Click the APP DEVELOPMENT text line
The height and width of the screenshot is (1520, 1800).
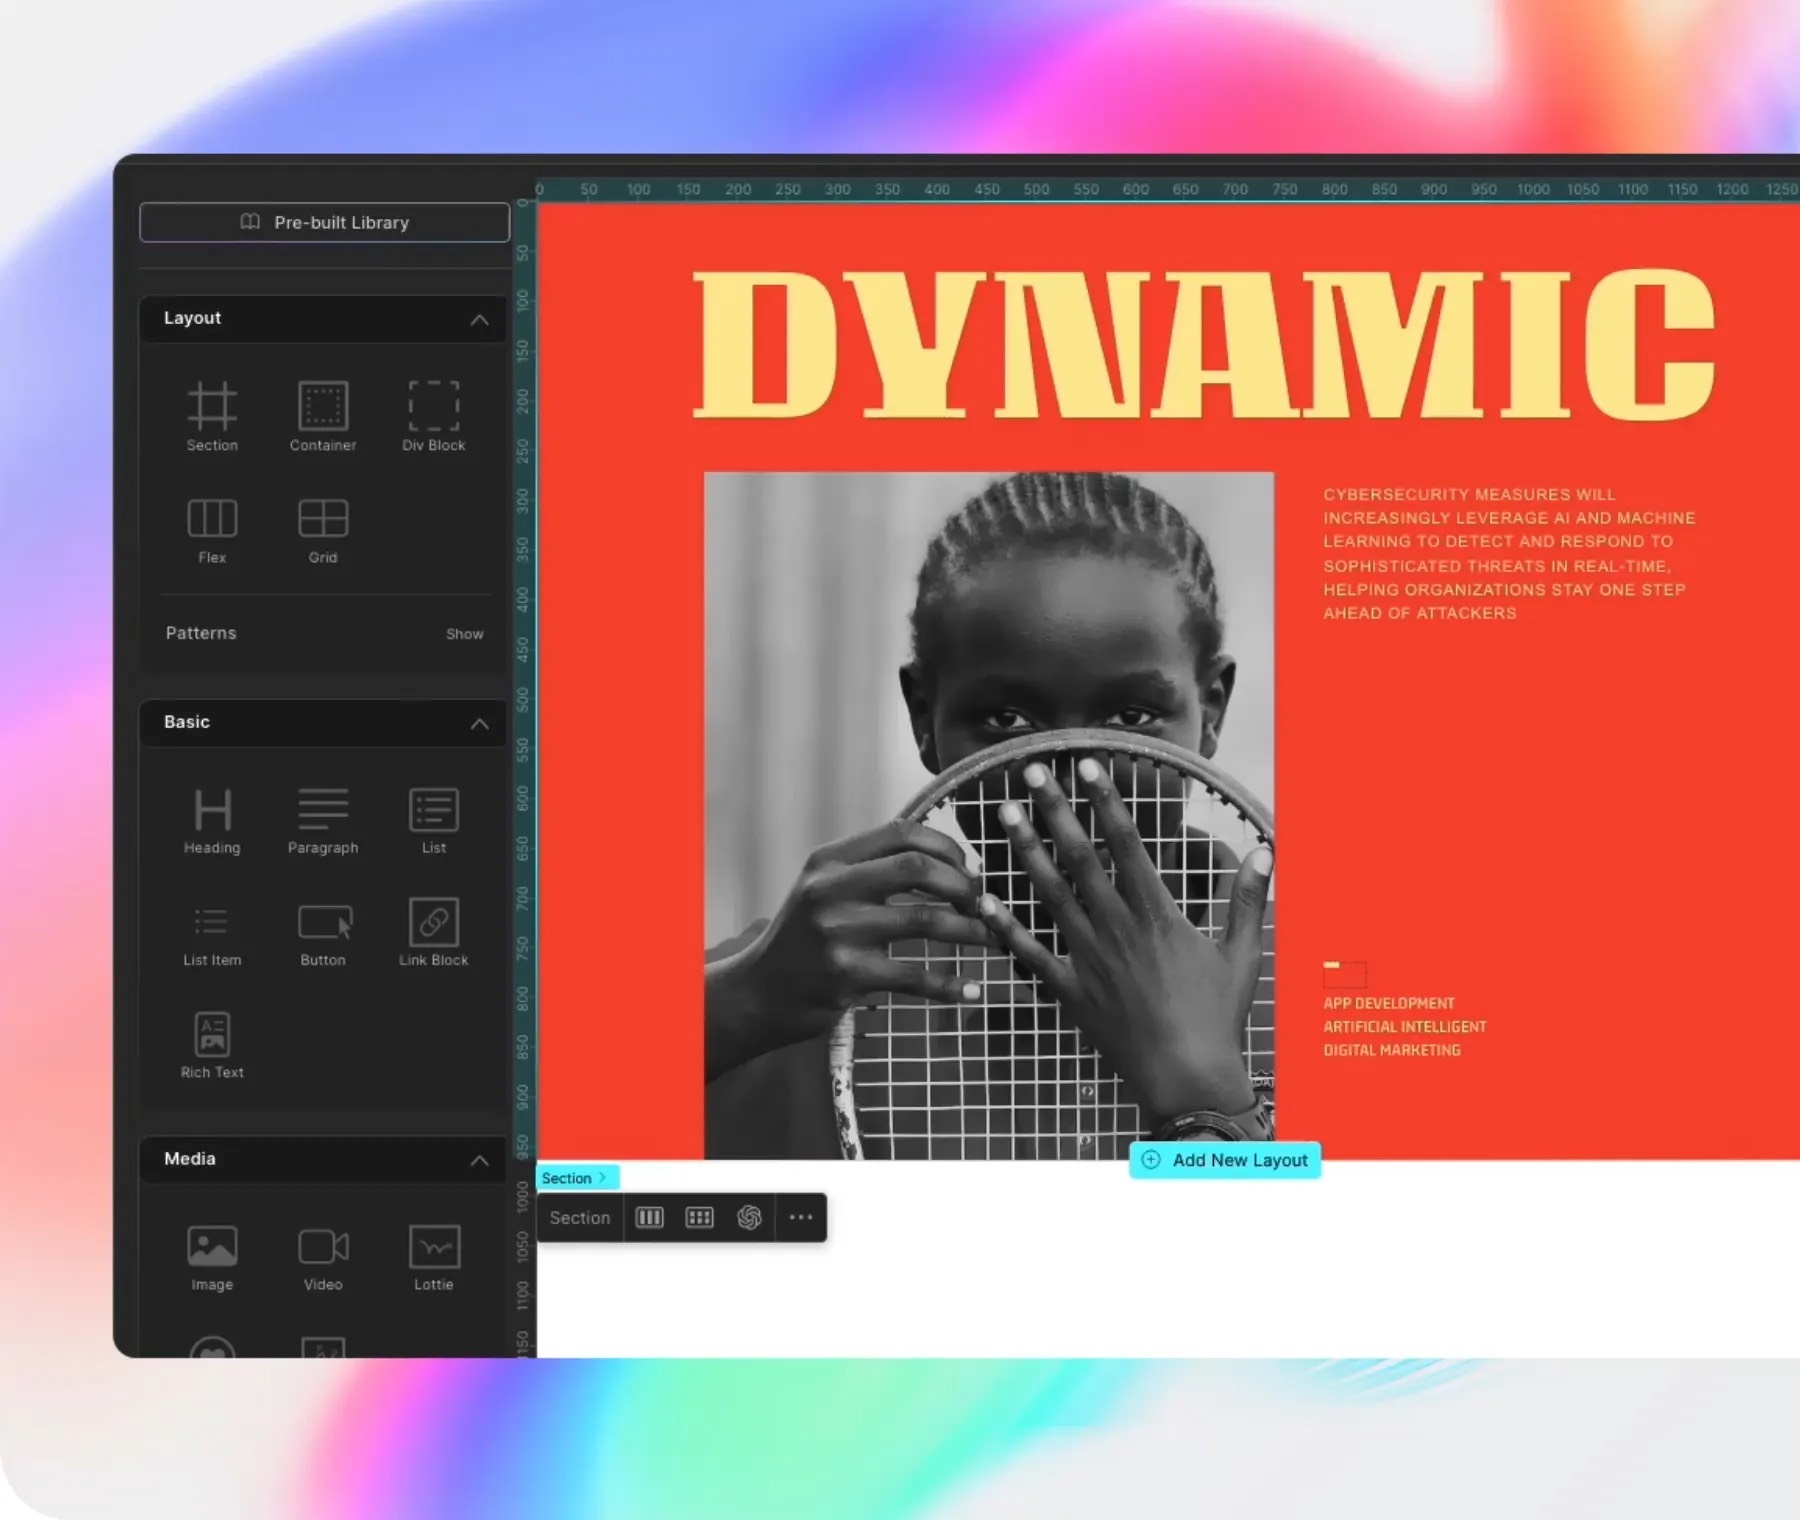point(1388,1003)
